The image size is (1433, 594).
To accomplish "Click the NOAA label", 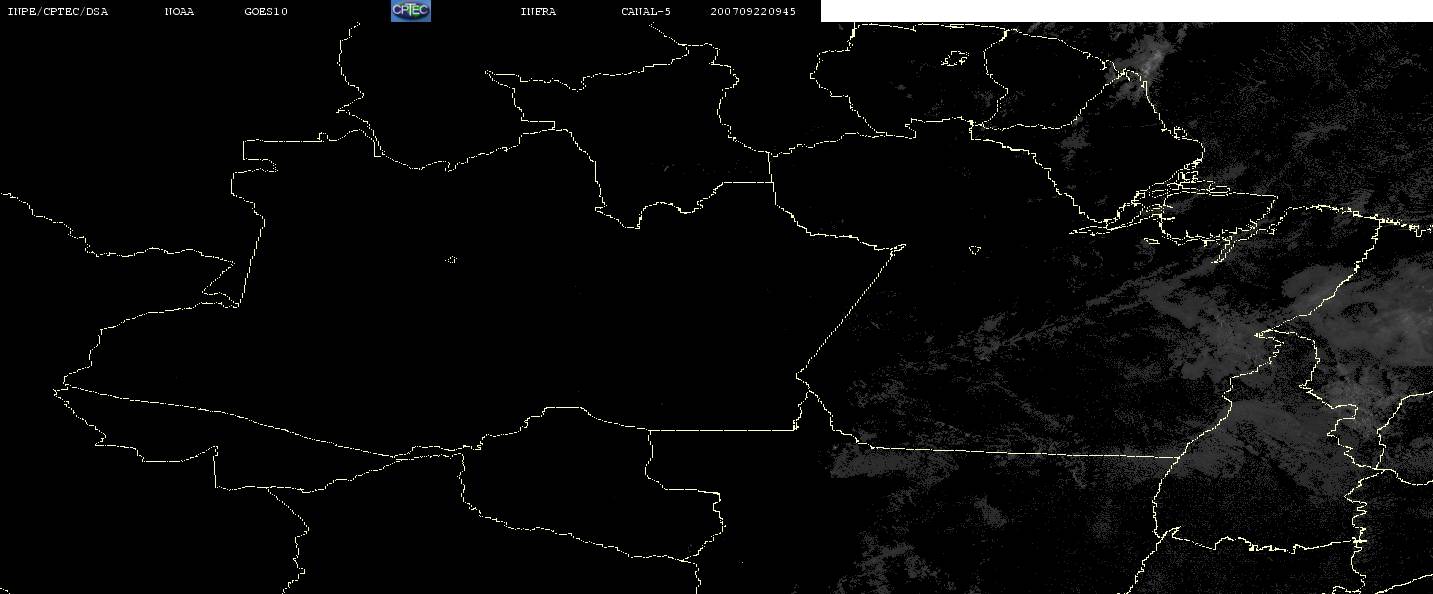I will (x=180, y=12).
